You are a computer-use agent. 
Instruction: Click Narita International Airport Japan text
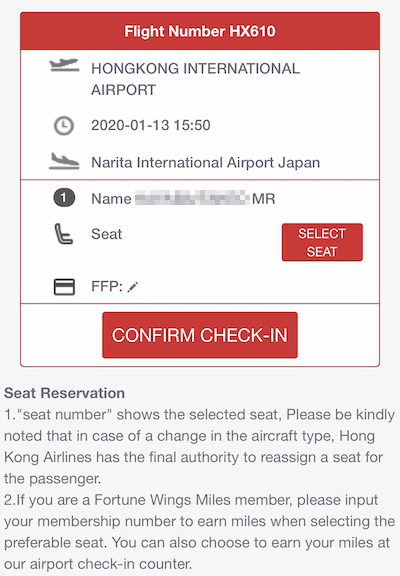pos(205,162)
